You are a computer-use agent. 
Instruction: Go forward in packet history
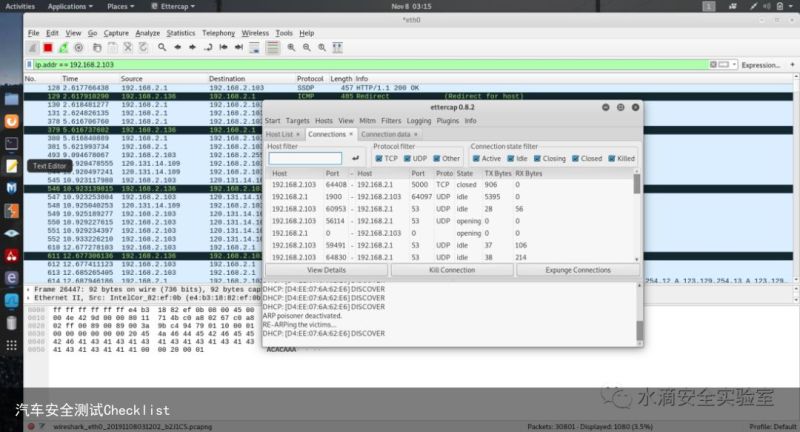[x=192, y=48]
